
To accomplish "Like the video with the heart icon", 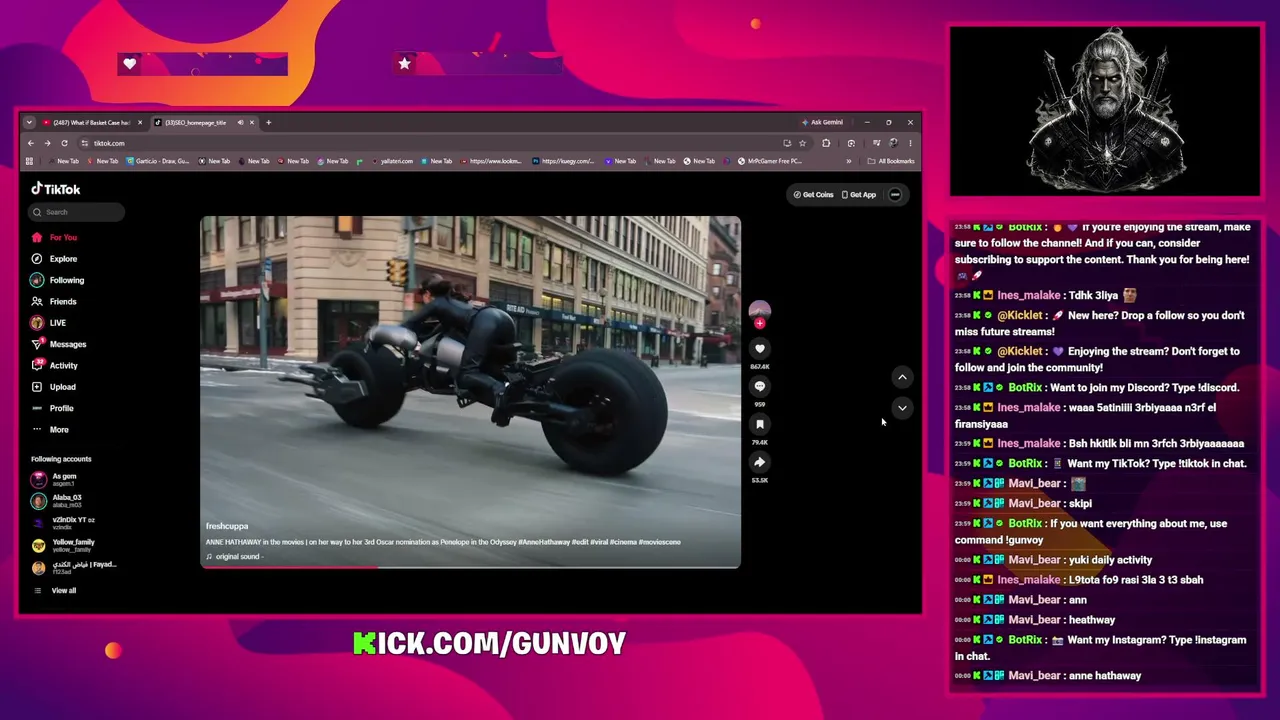I will 760,349.
